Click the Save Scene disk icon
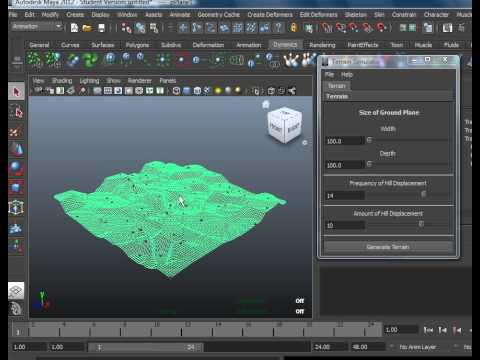The width and height of the screenshot is (480, 360). pyautogui.click(x=101, y=28)
